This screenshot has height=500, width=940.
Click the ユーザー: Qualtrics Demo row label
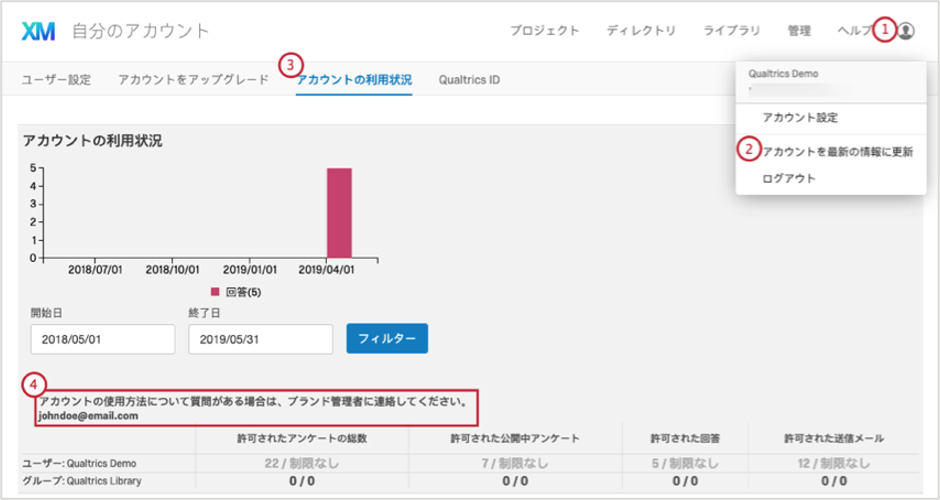(x=79, y=463)
